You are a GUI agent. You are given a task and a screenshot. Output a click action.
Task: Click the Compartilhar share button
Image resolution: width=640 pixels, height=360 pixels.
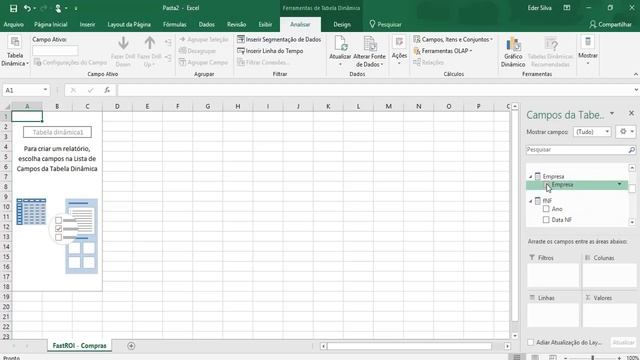(610, 24)
